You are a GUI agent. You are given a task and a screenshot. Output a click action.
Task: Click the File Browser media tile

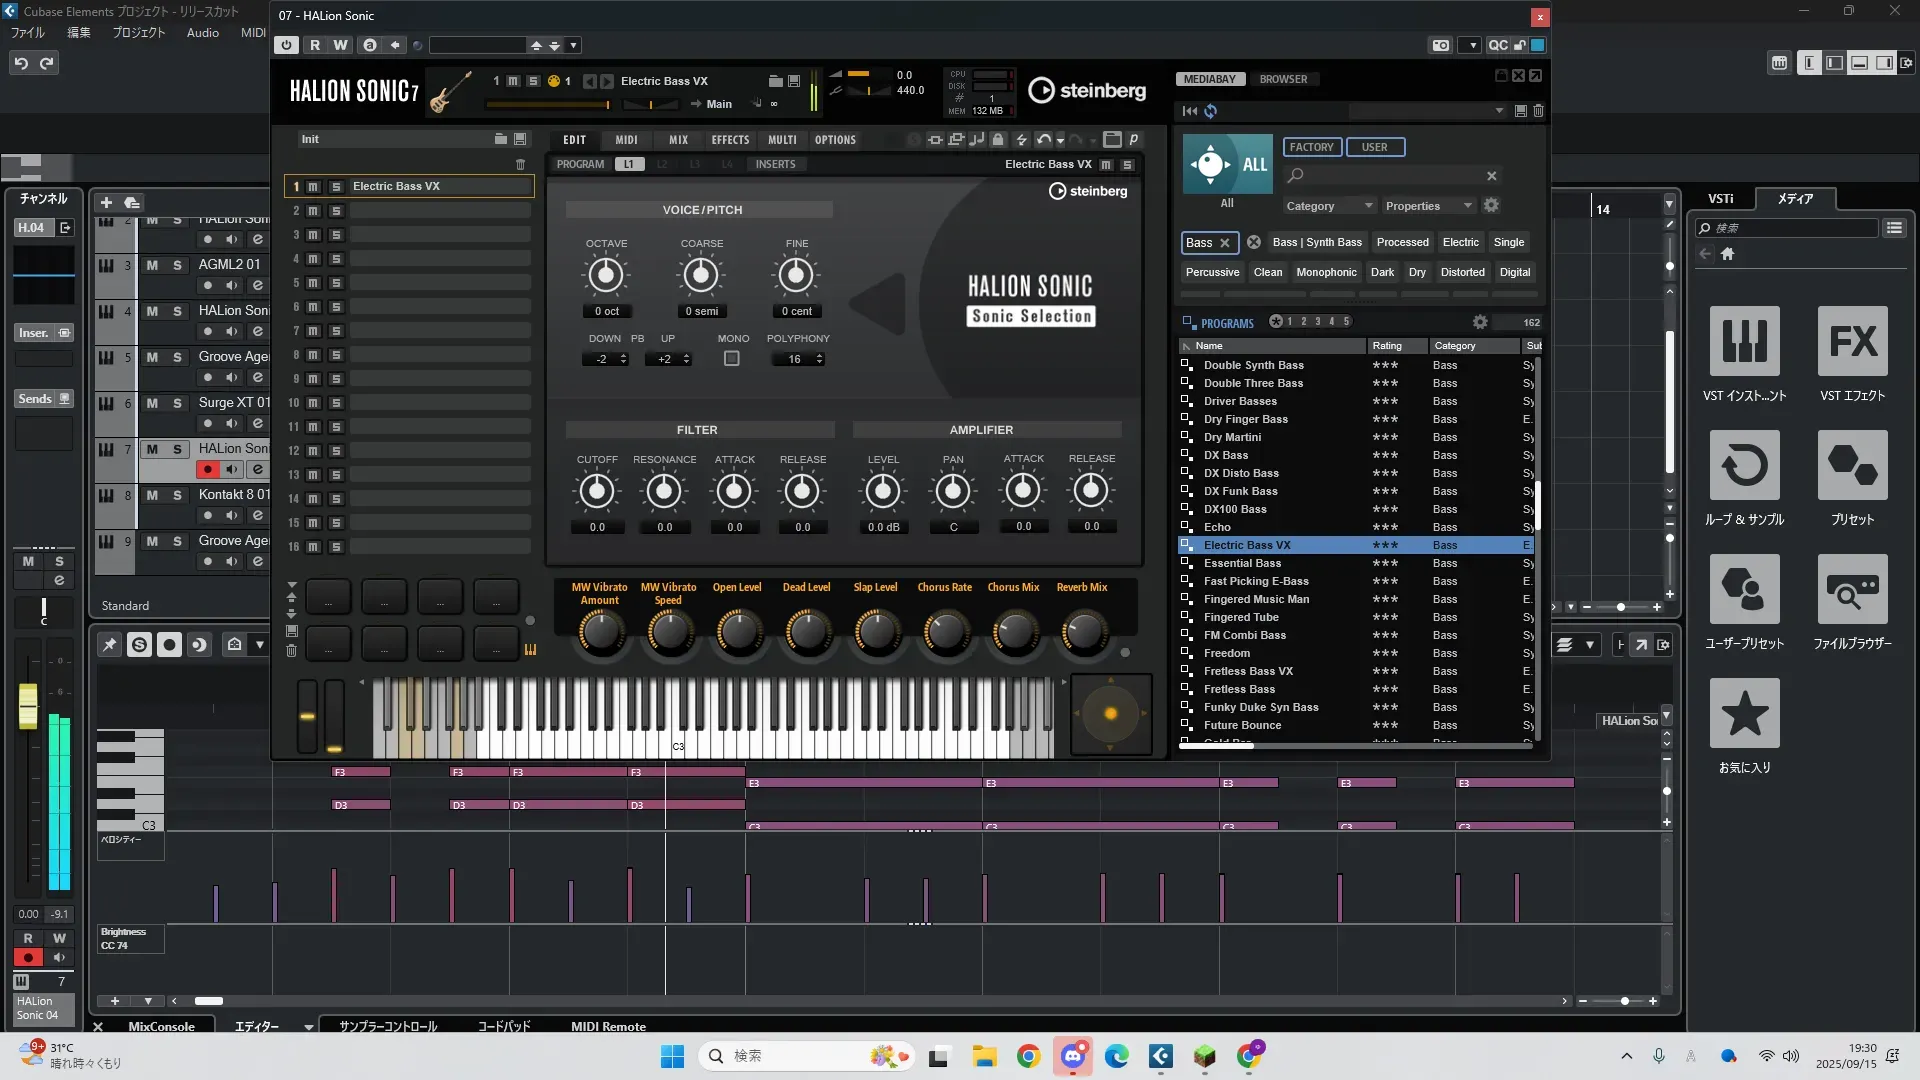coord(1852,590)
